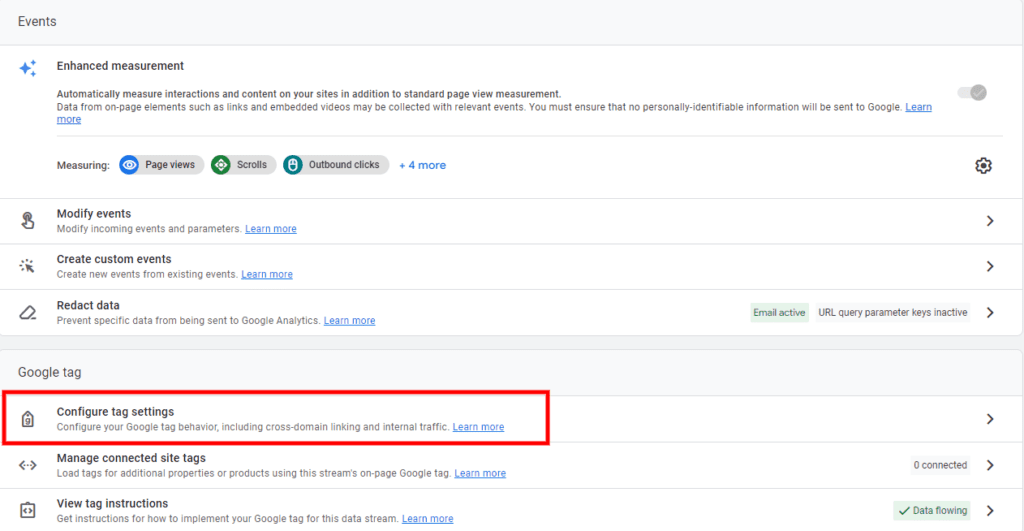Screen dimensions: 1024x531
Task: Click the 0 connected badge
Action: click(940, 465)
